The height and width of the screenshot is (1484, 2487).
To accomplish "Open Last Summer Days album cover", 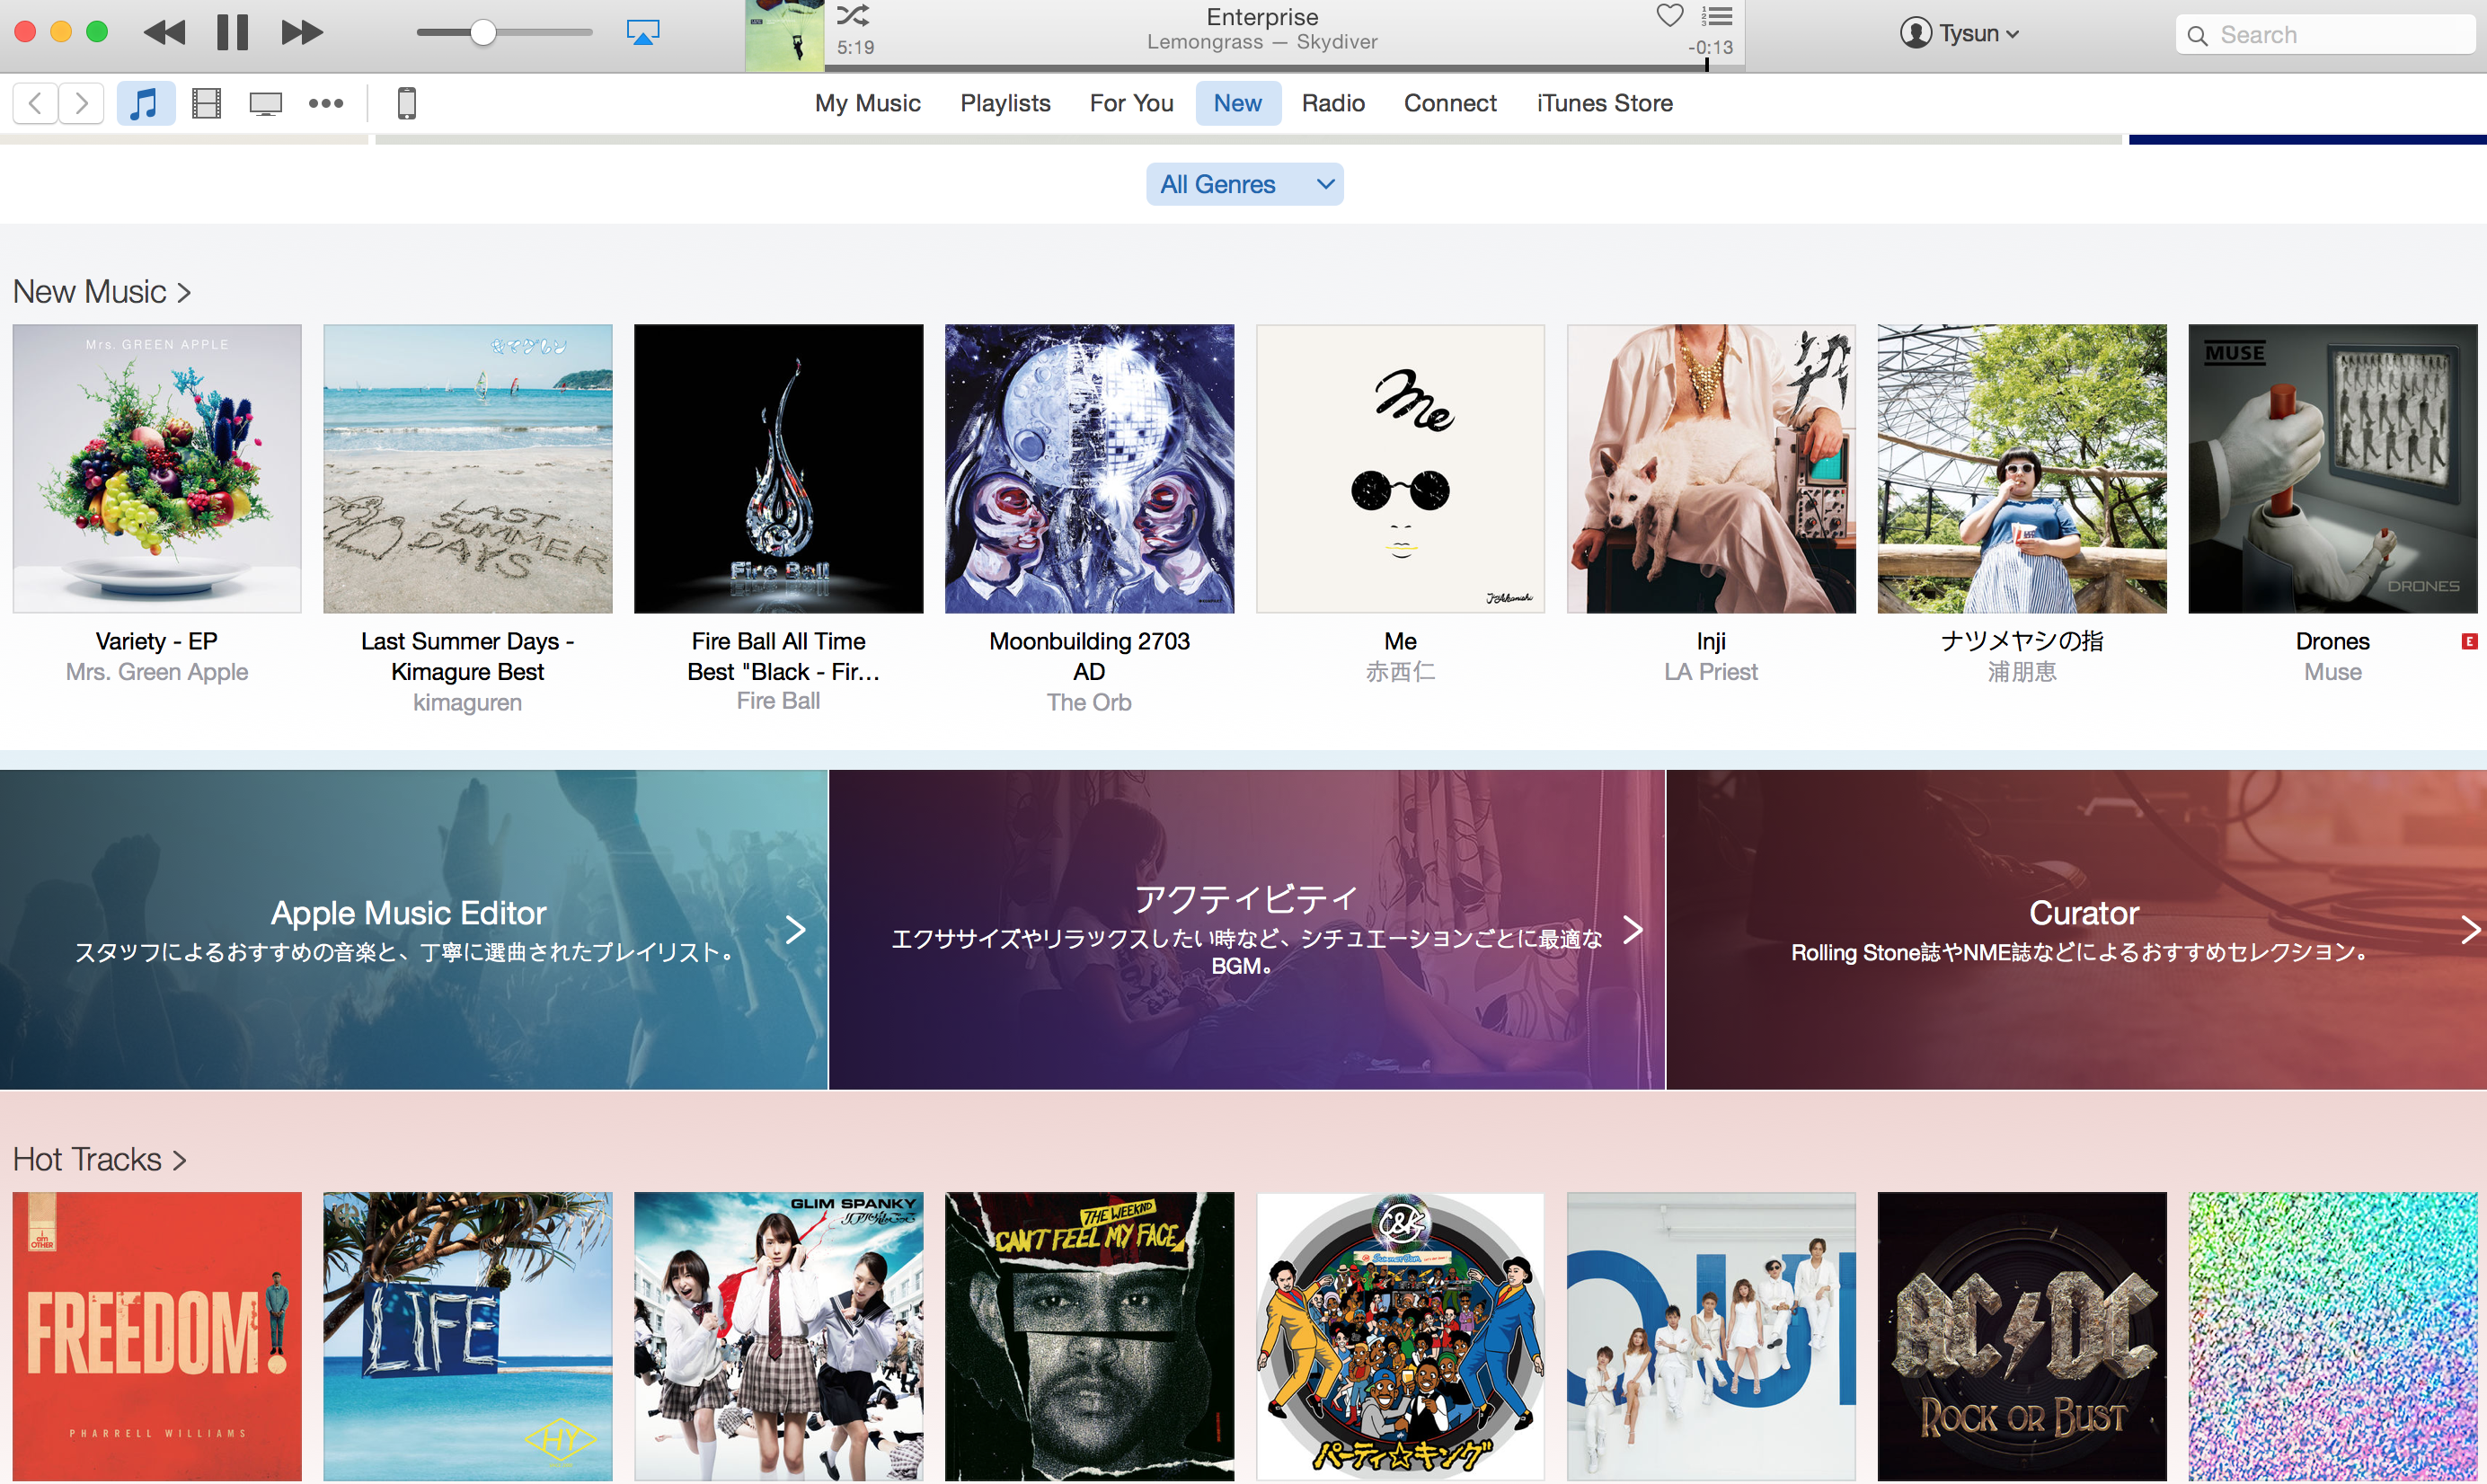I will point(468,468).
